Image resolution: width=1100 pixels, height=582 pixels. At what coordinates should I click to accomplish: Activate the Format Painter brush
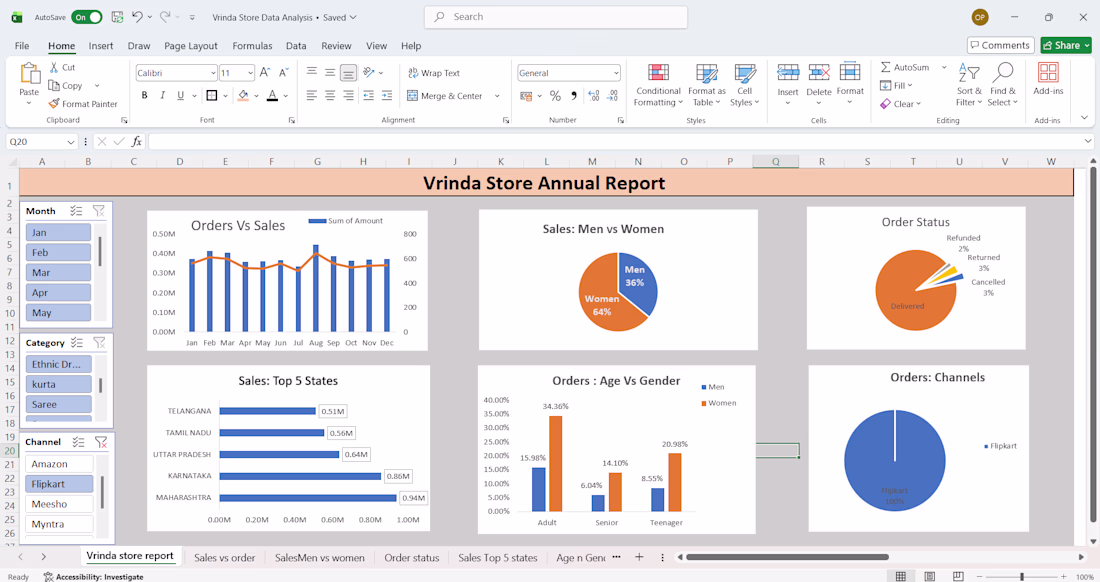83,104
